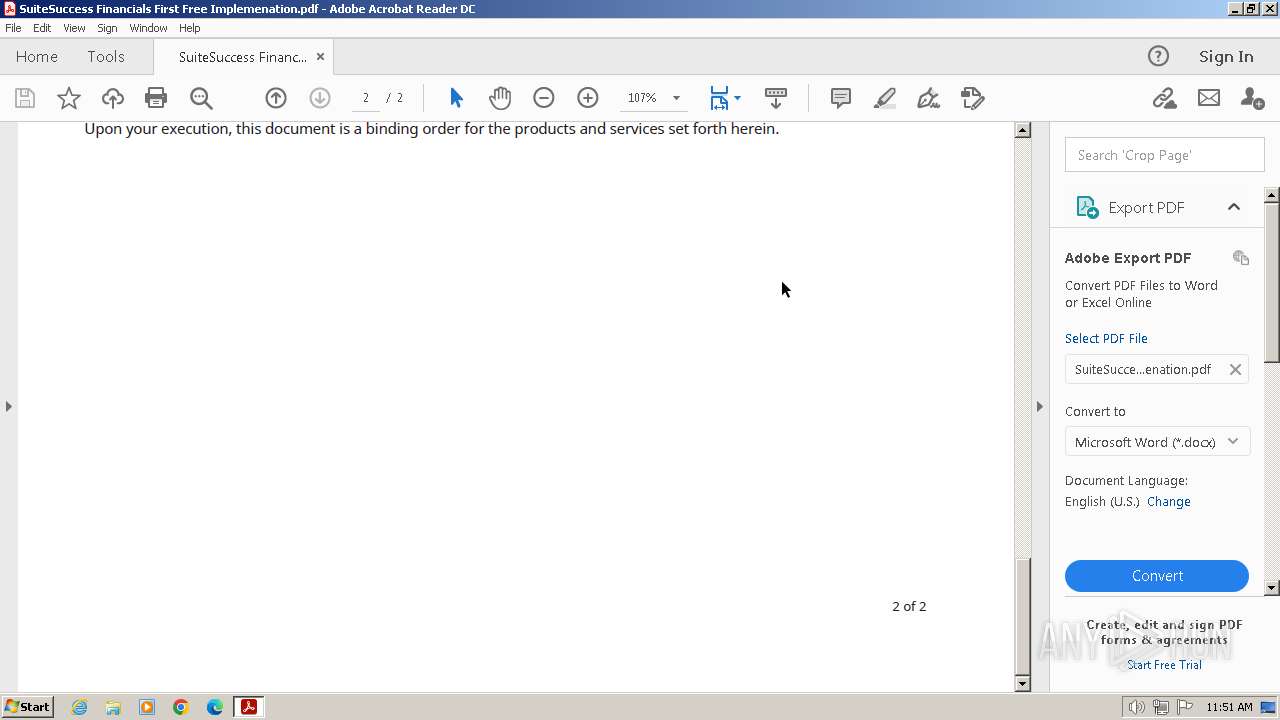Click the Select PDF File link
The height and width of the screenshot is (720, 1280).
1106,338
